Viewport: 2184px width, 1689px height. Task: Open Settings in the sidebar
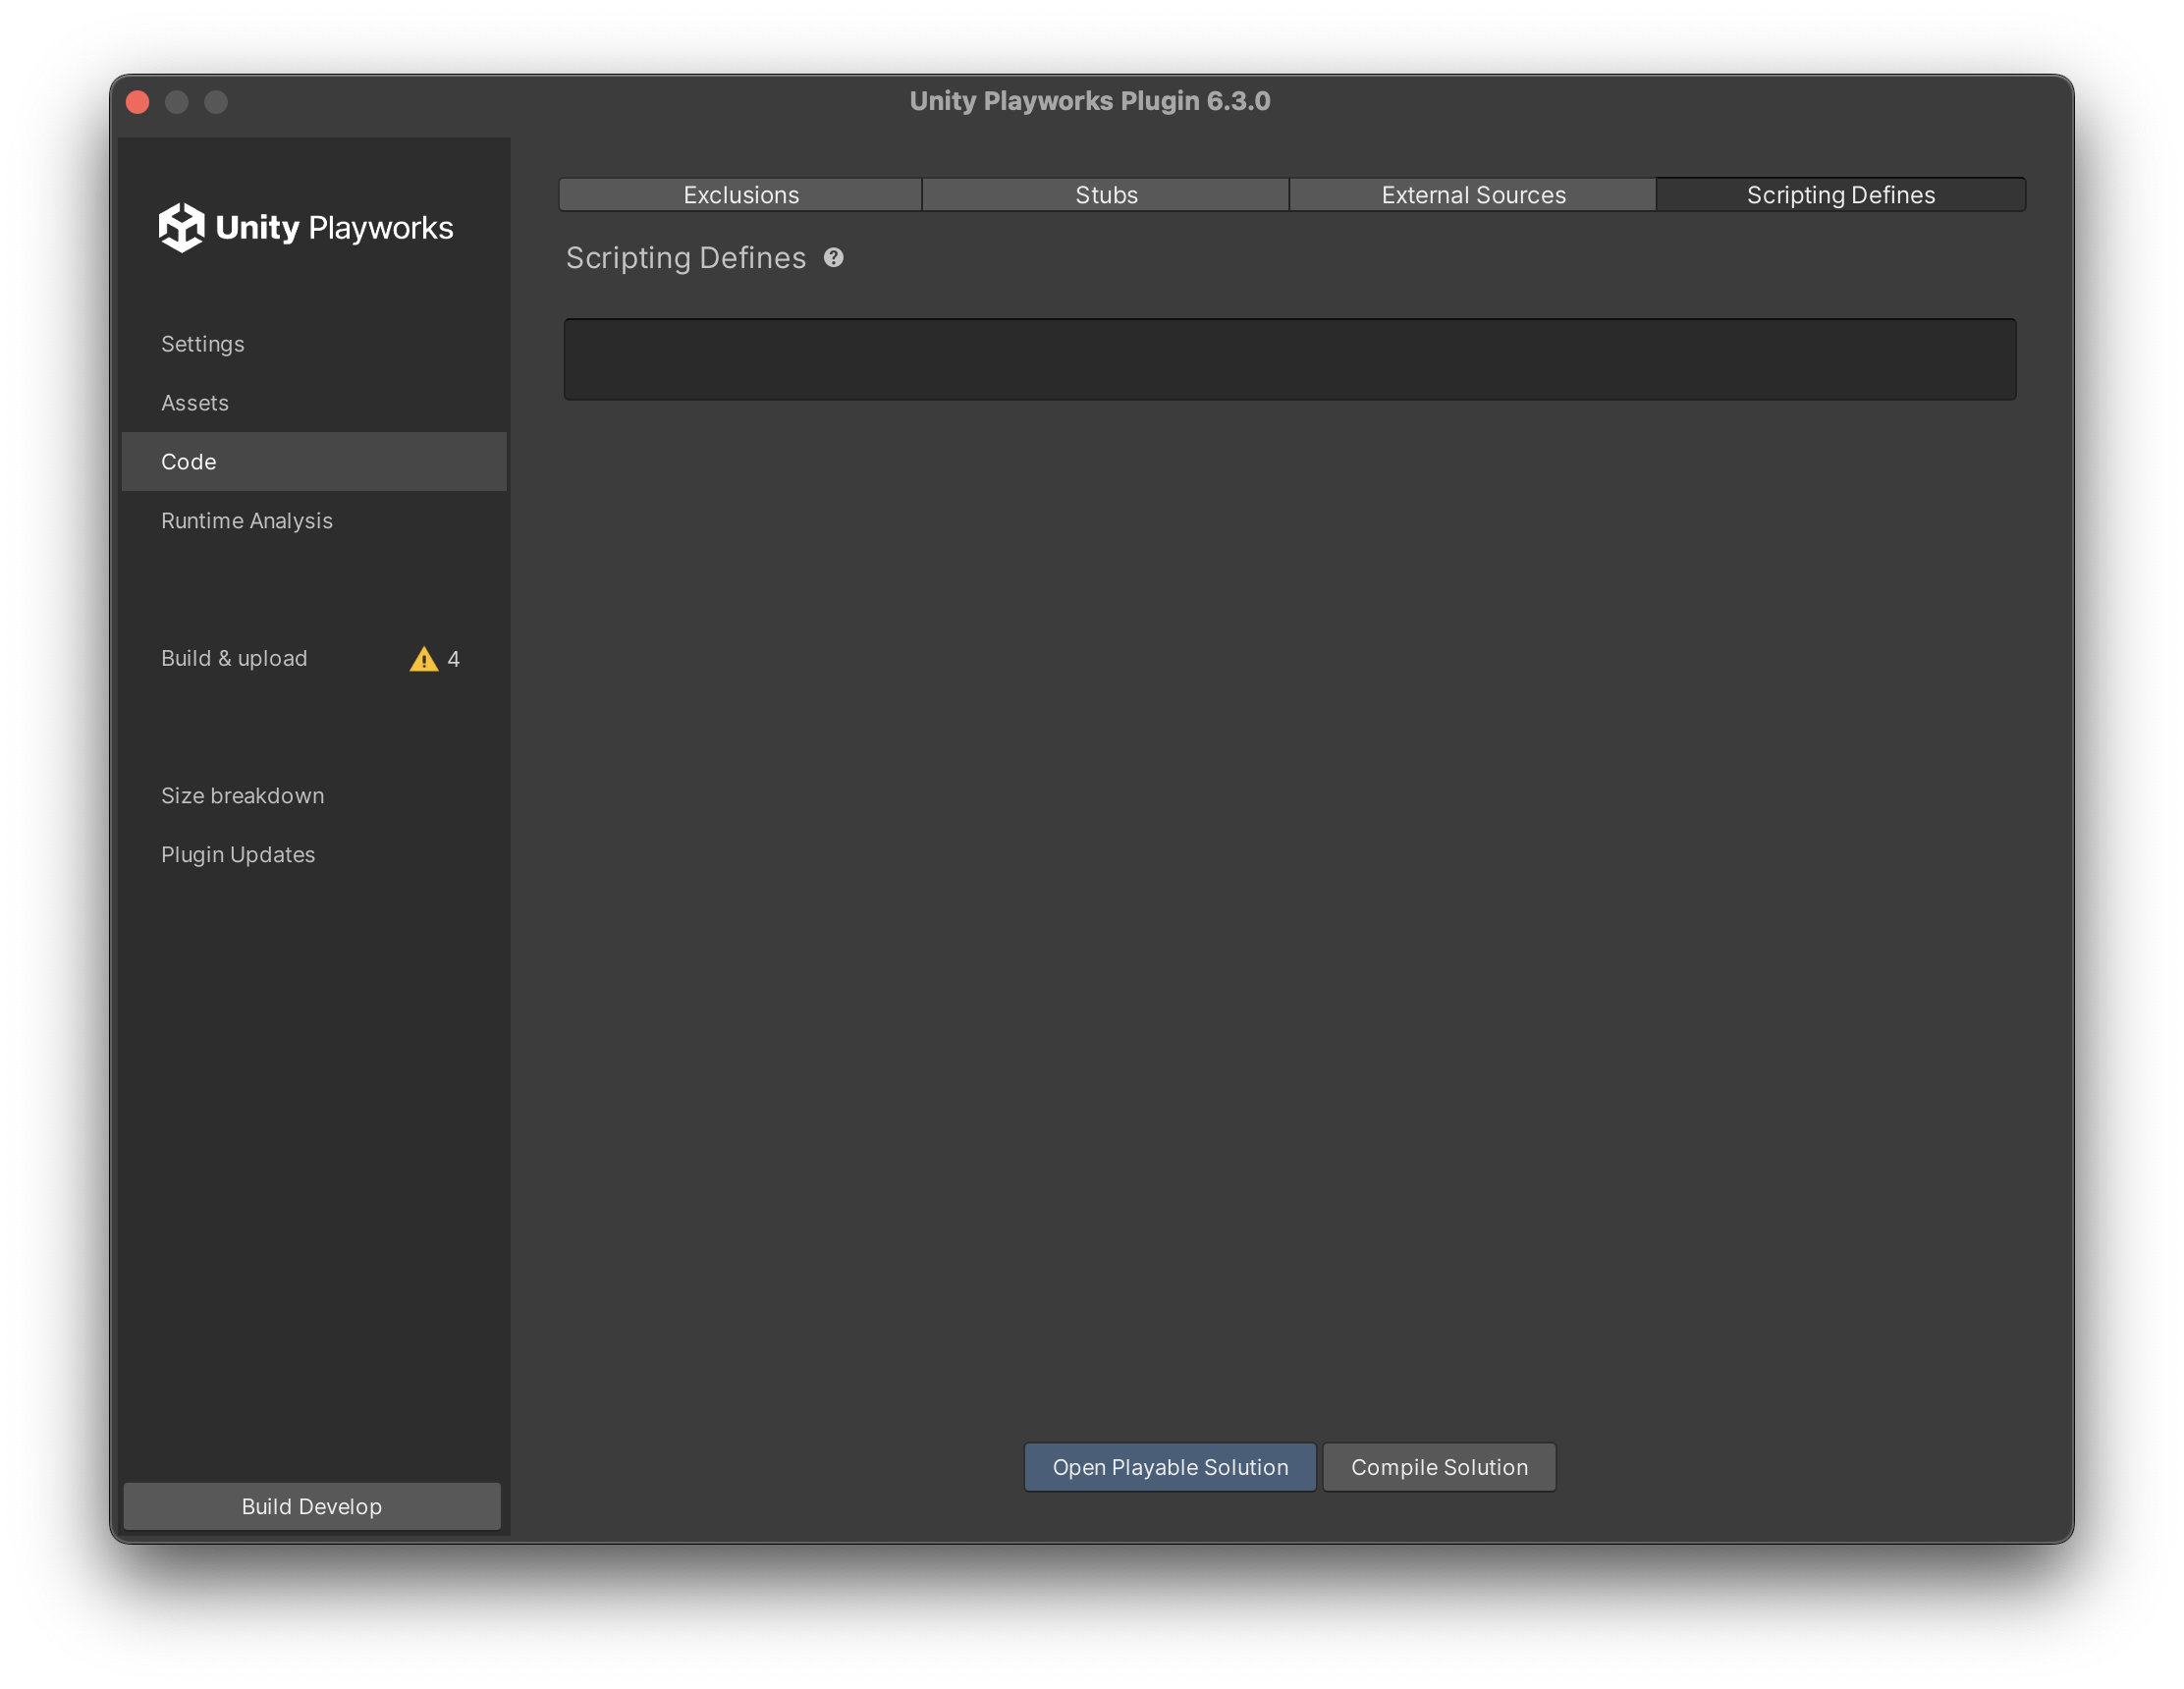point(314,344)
